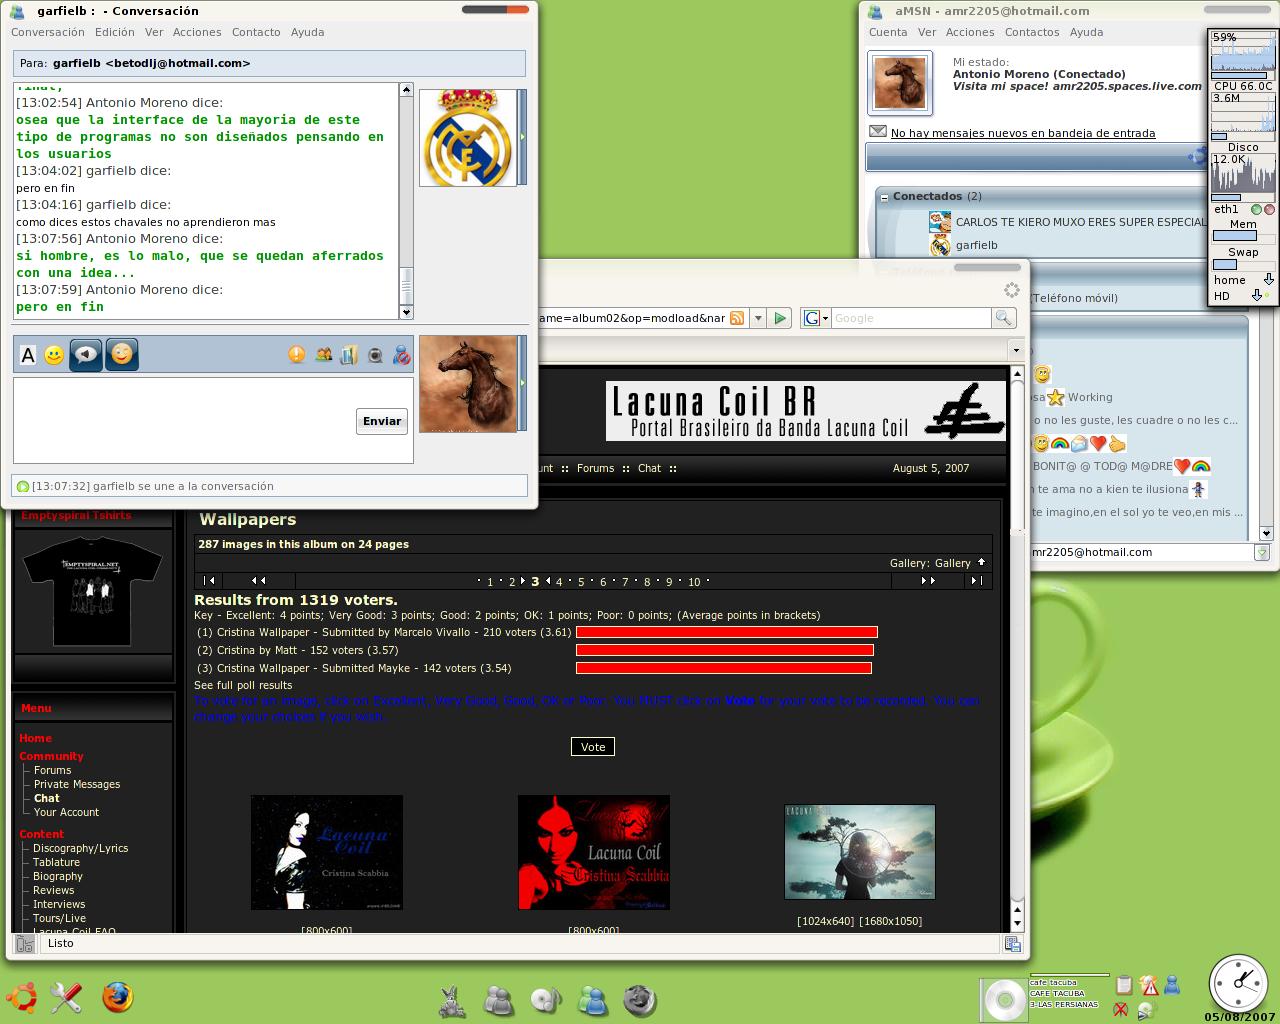
Task: Open the status dropdown at aMSN window bottom
Action: (x=1262, y=552)
